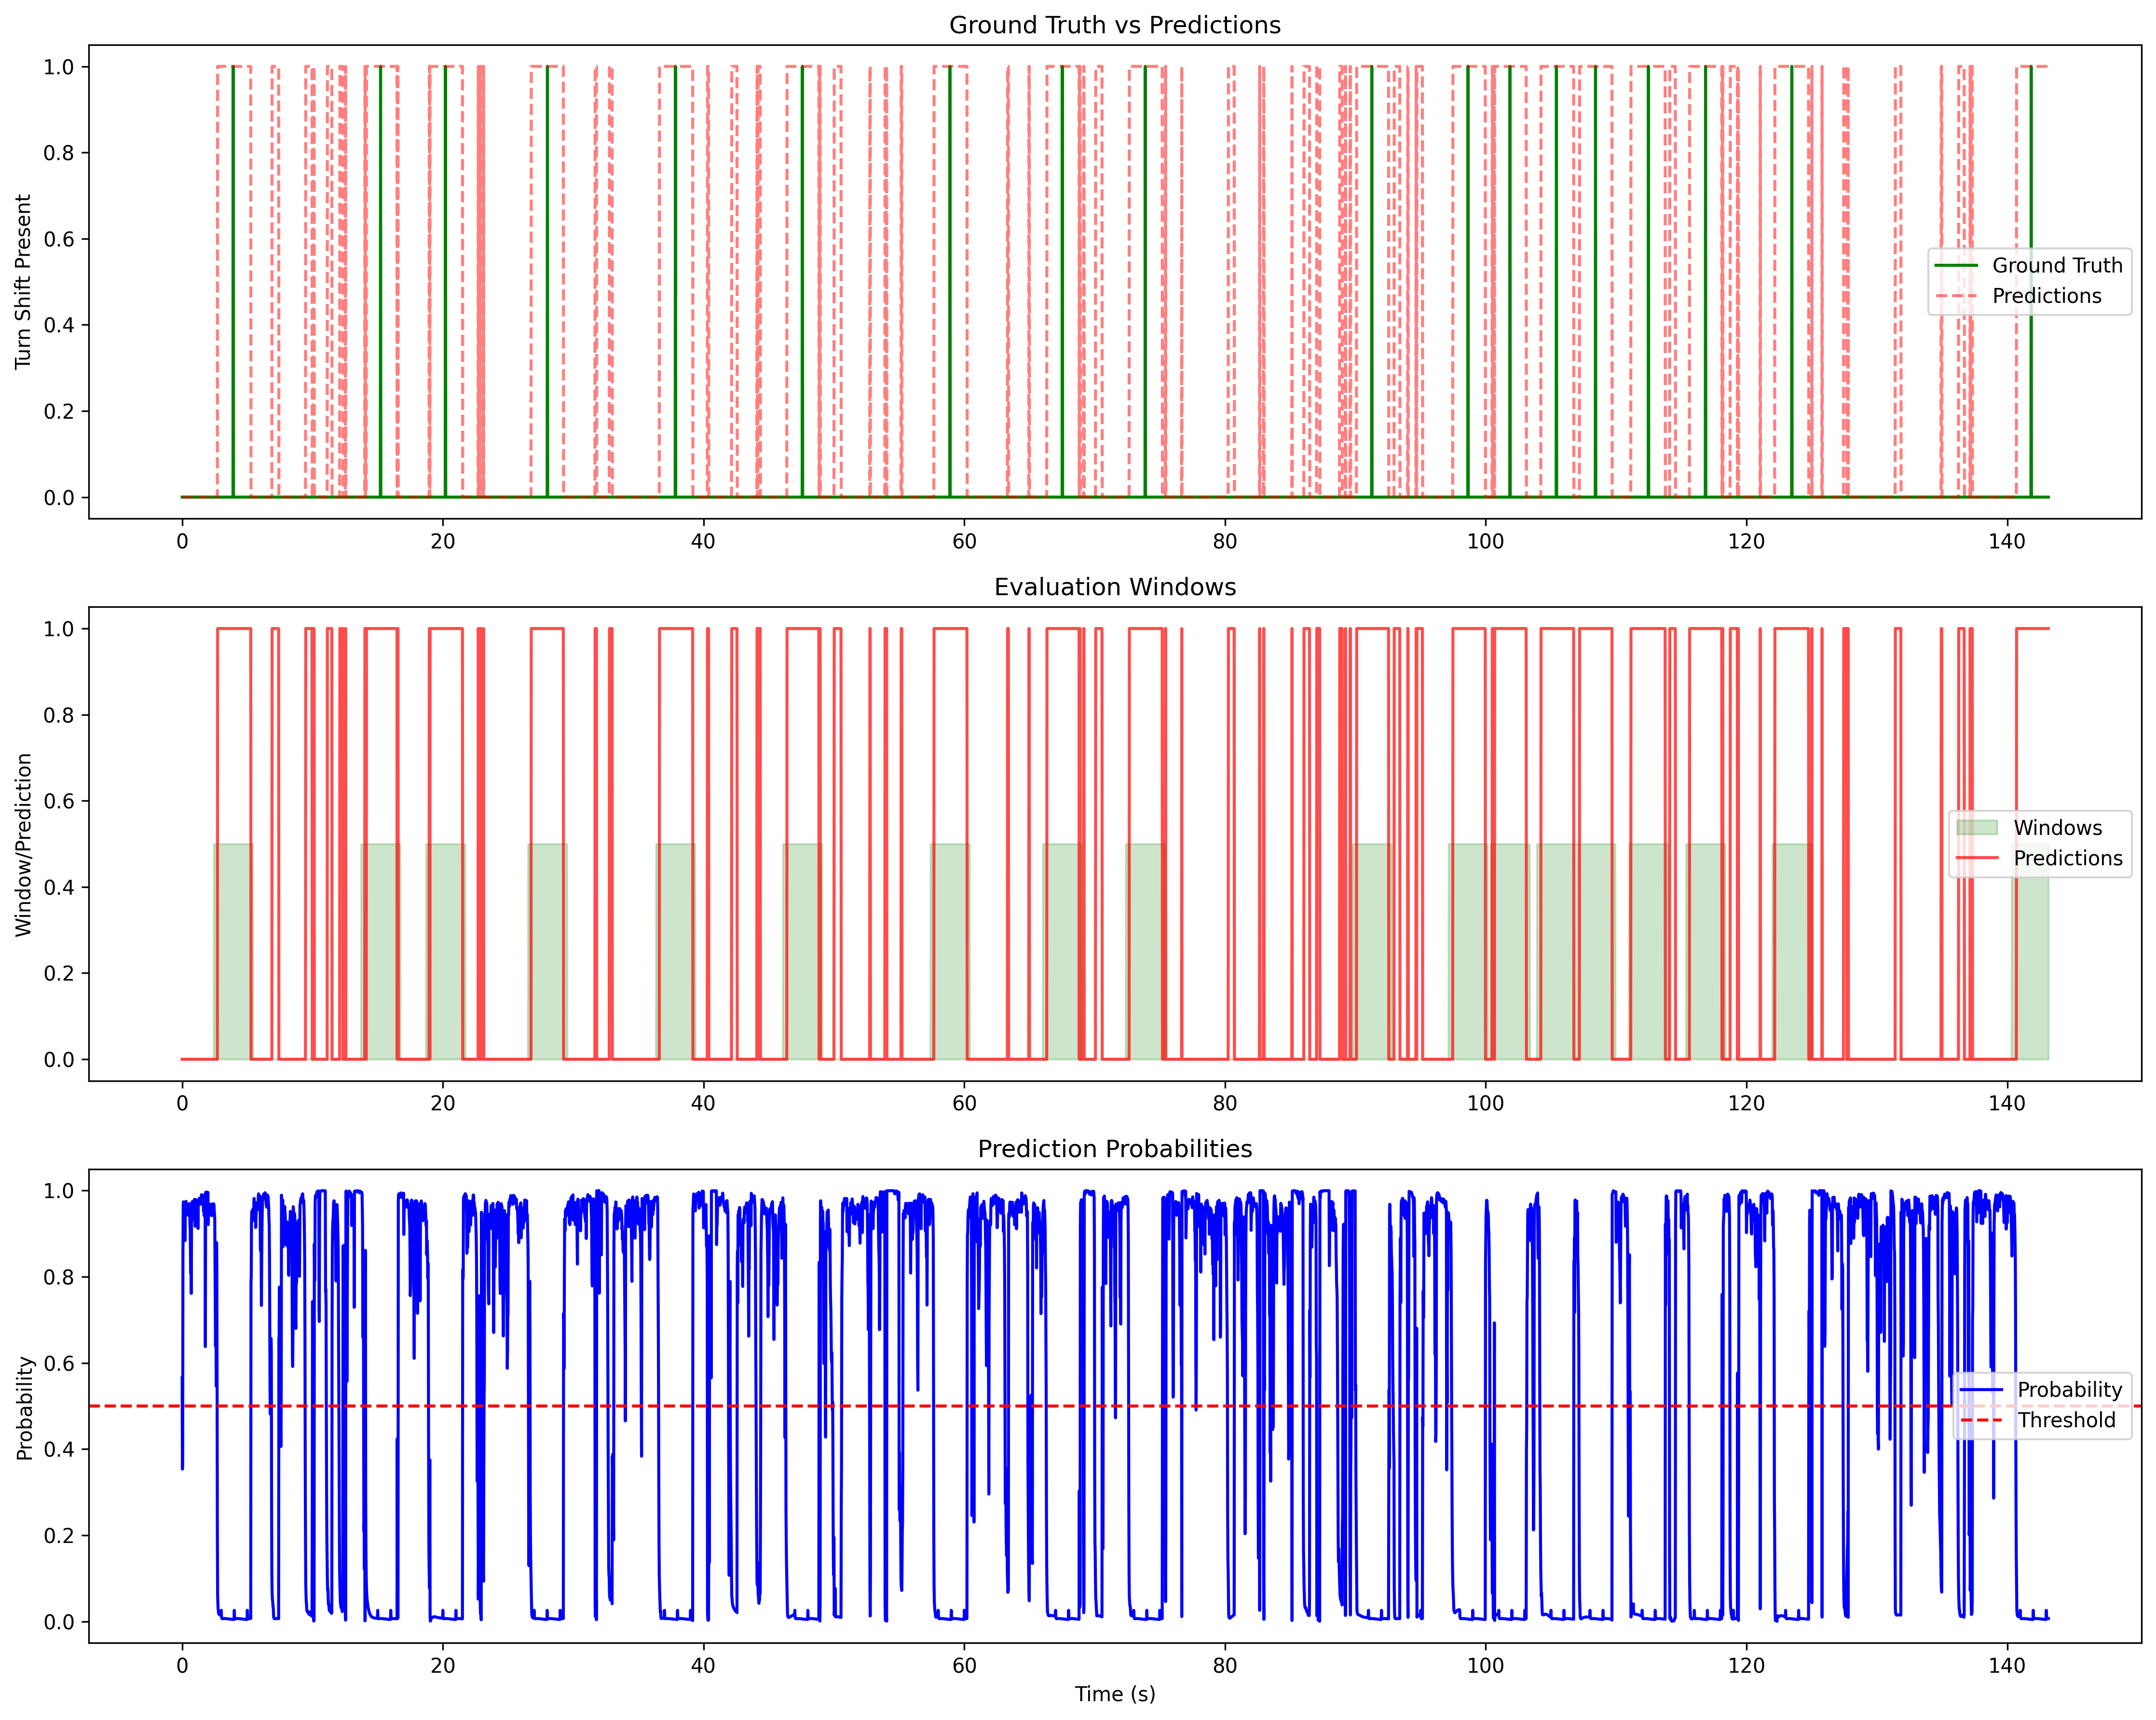Select the Probability legend label
The width and height of the screenshot is (2156, 1720).
(2069, 1389)
